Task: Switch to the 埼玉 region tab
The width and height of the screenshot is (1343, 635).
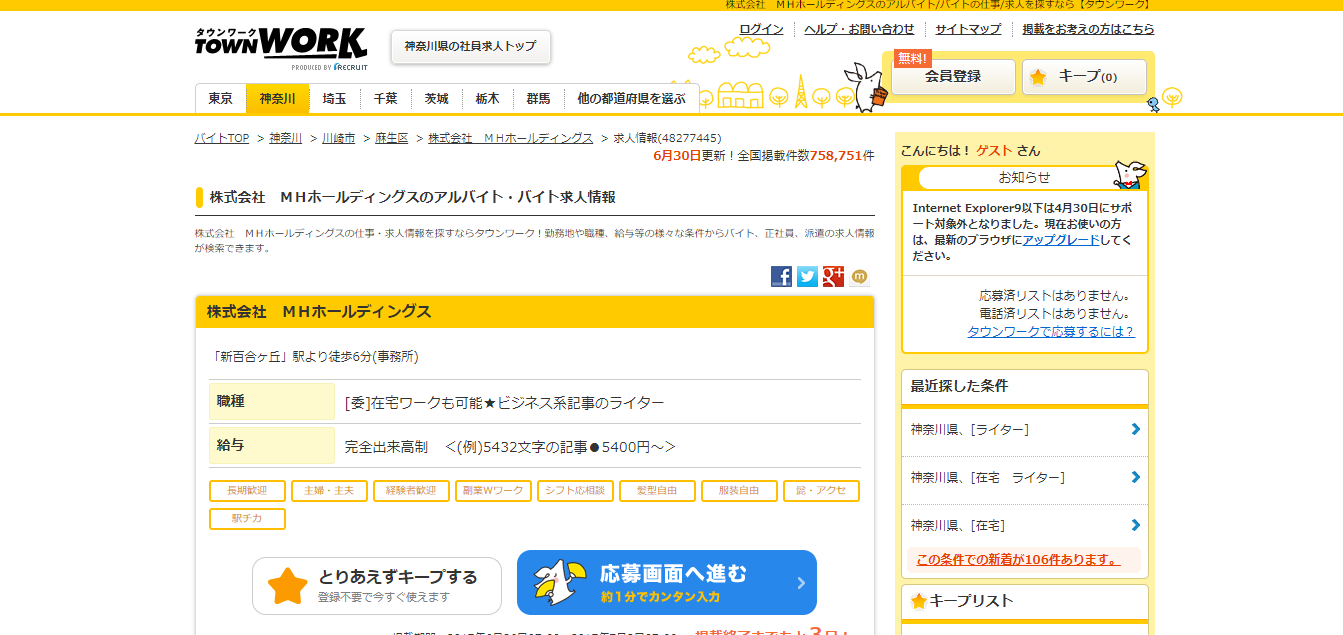Action: pos(334,98)
